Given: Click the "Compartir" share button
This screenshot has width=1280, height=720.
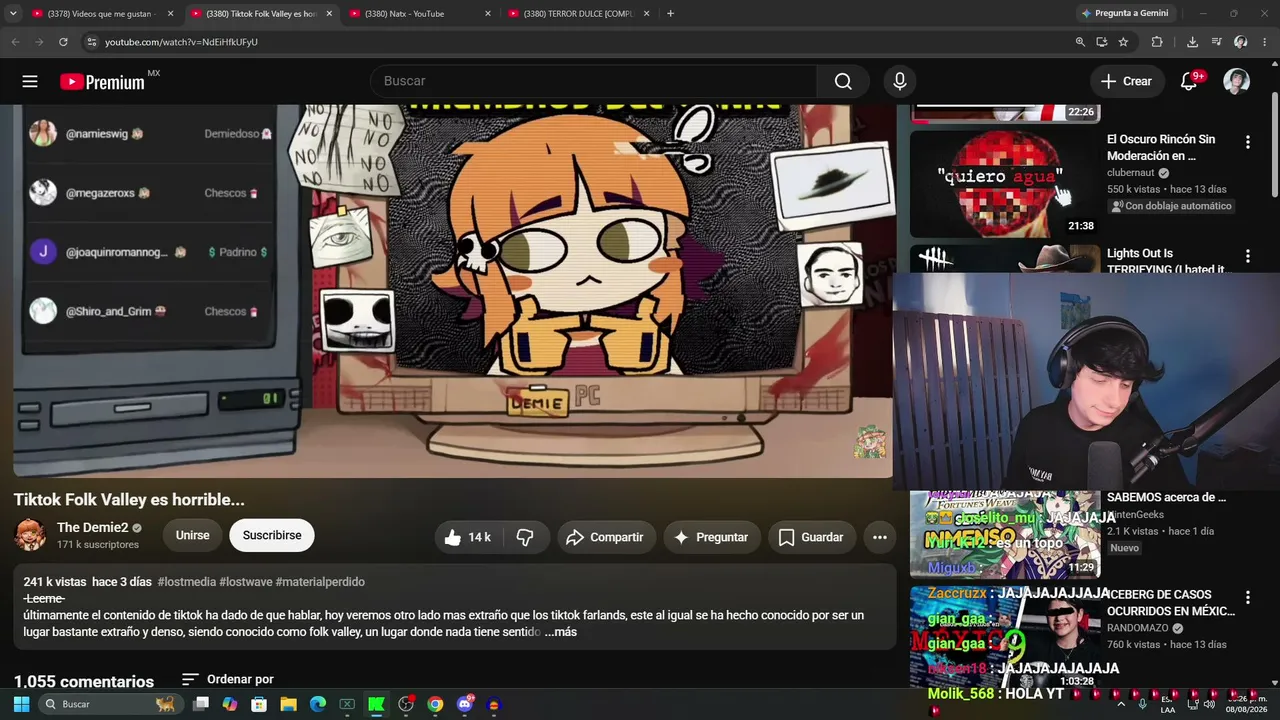Looking at the screenshot, I should point(605,537).
